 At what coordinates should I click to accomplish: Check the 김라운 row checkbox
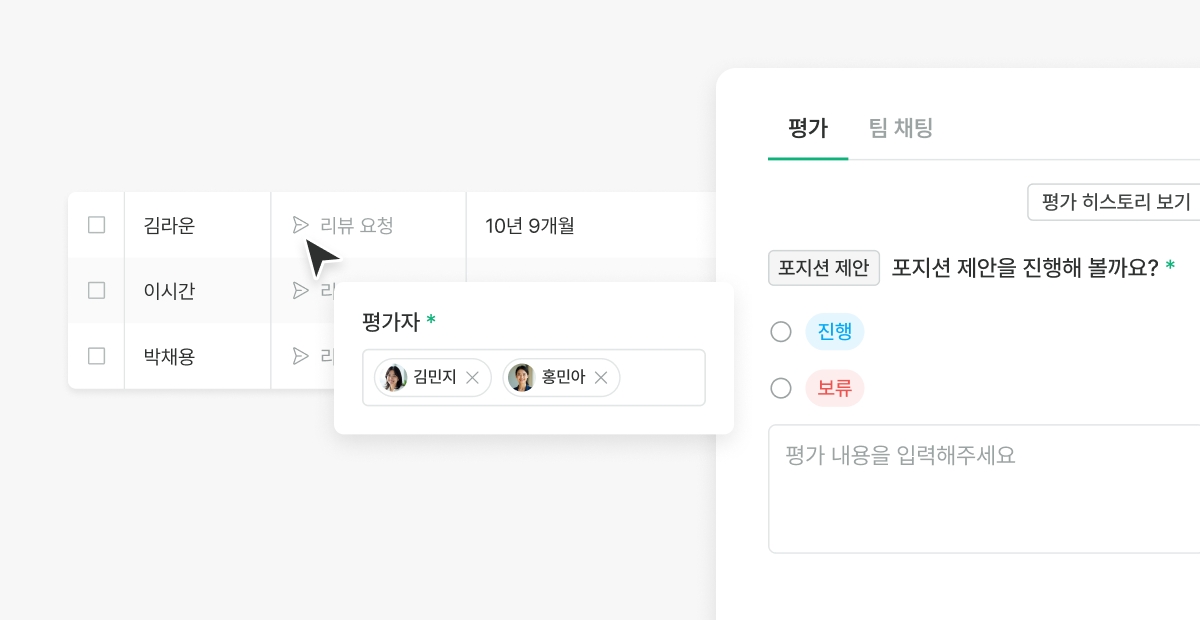coord(96,225)
